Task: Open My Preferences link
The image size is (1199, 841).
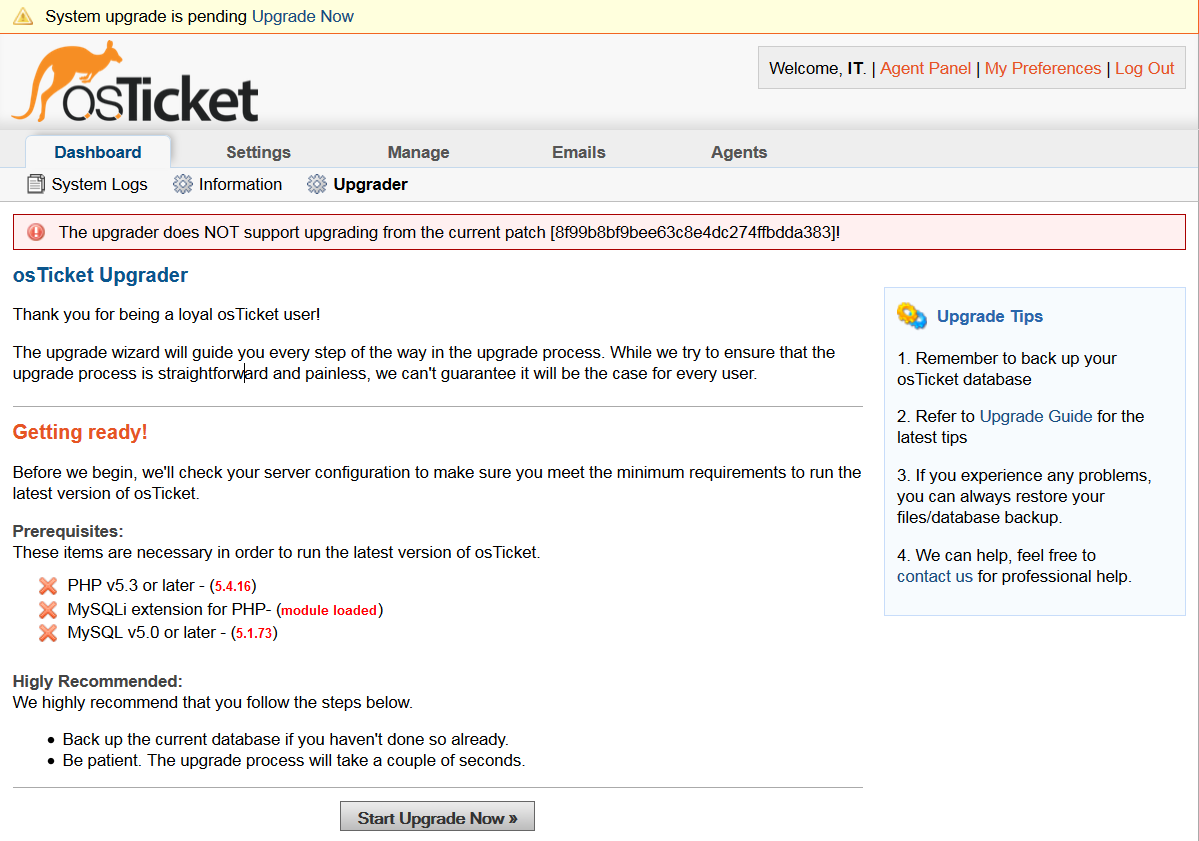Action: click(1043, 68)
